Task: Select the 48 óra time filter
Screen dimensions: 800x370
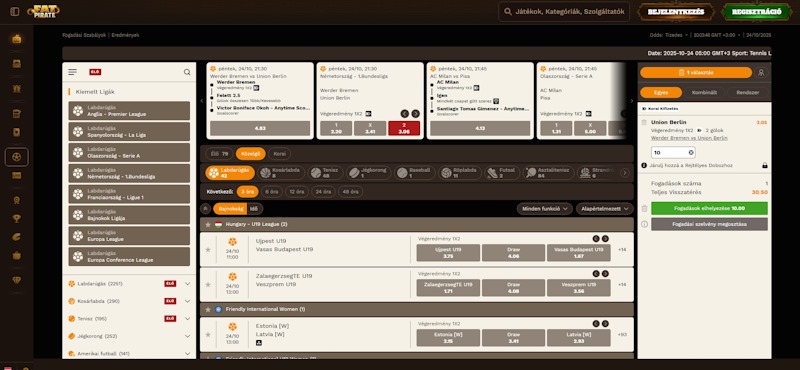Action: pos(350,192)
